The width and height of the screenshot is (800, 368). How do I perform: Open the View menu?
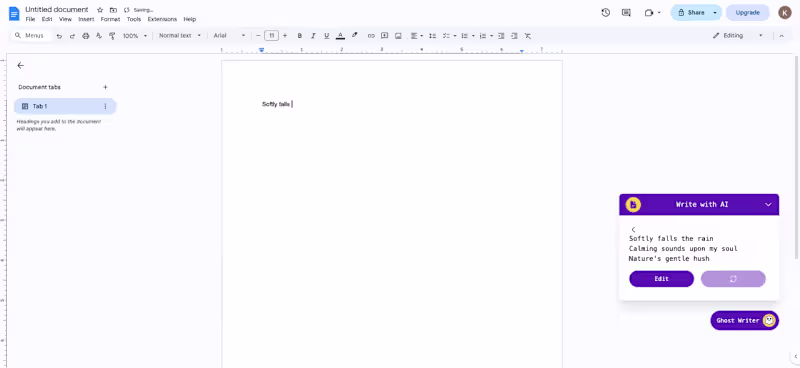pos(65,19)
